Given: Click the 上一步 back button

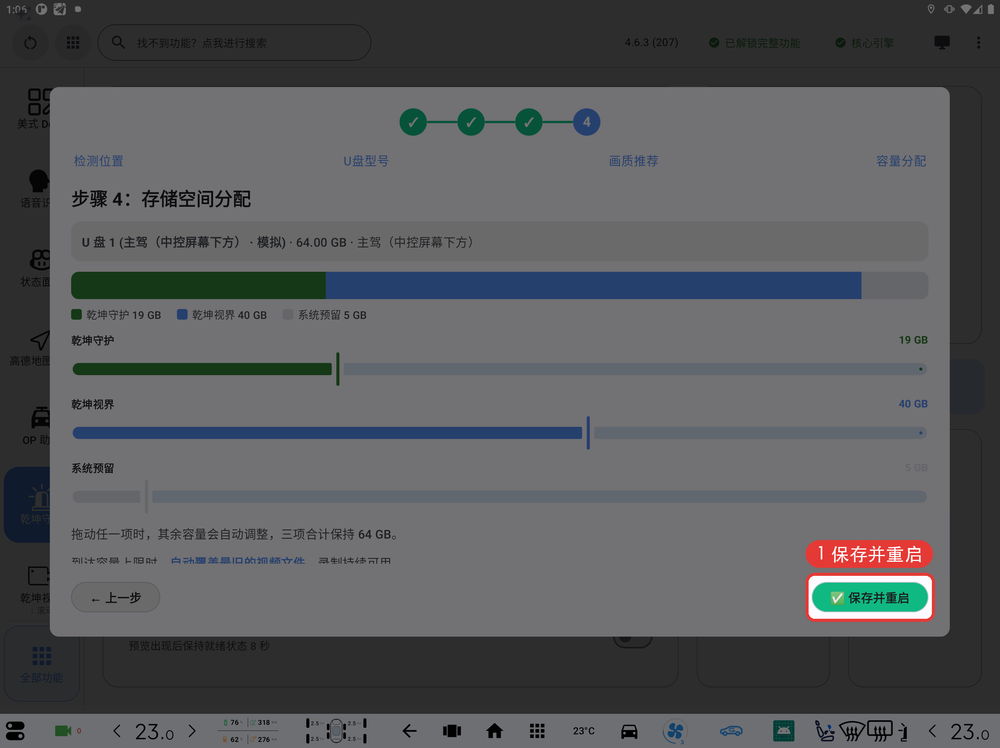Looking at the screenshot, I should [115, 598].
